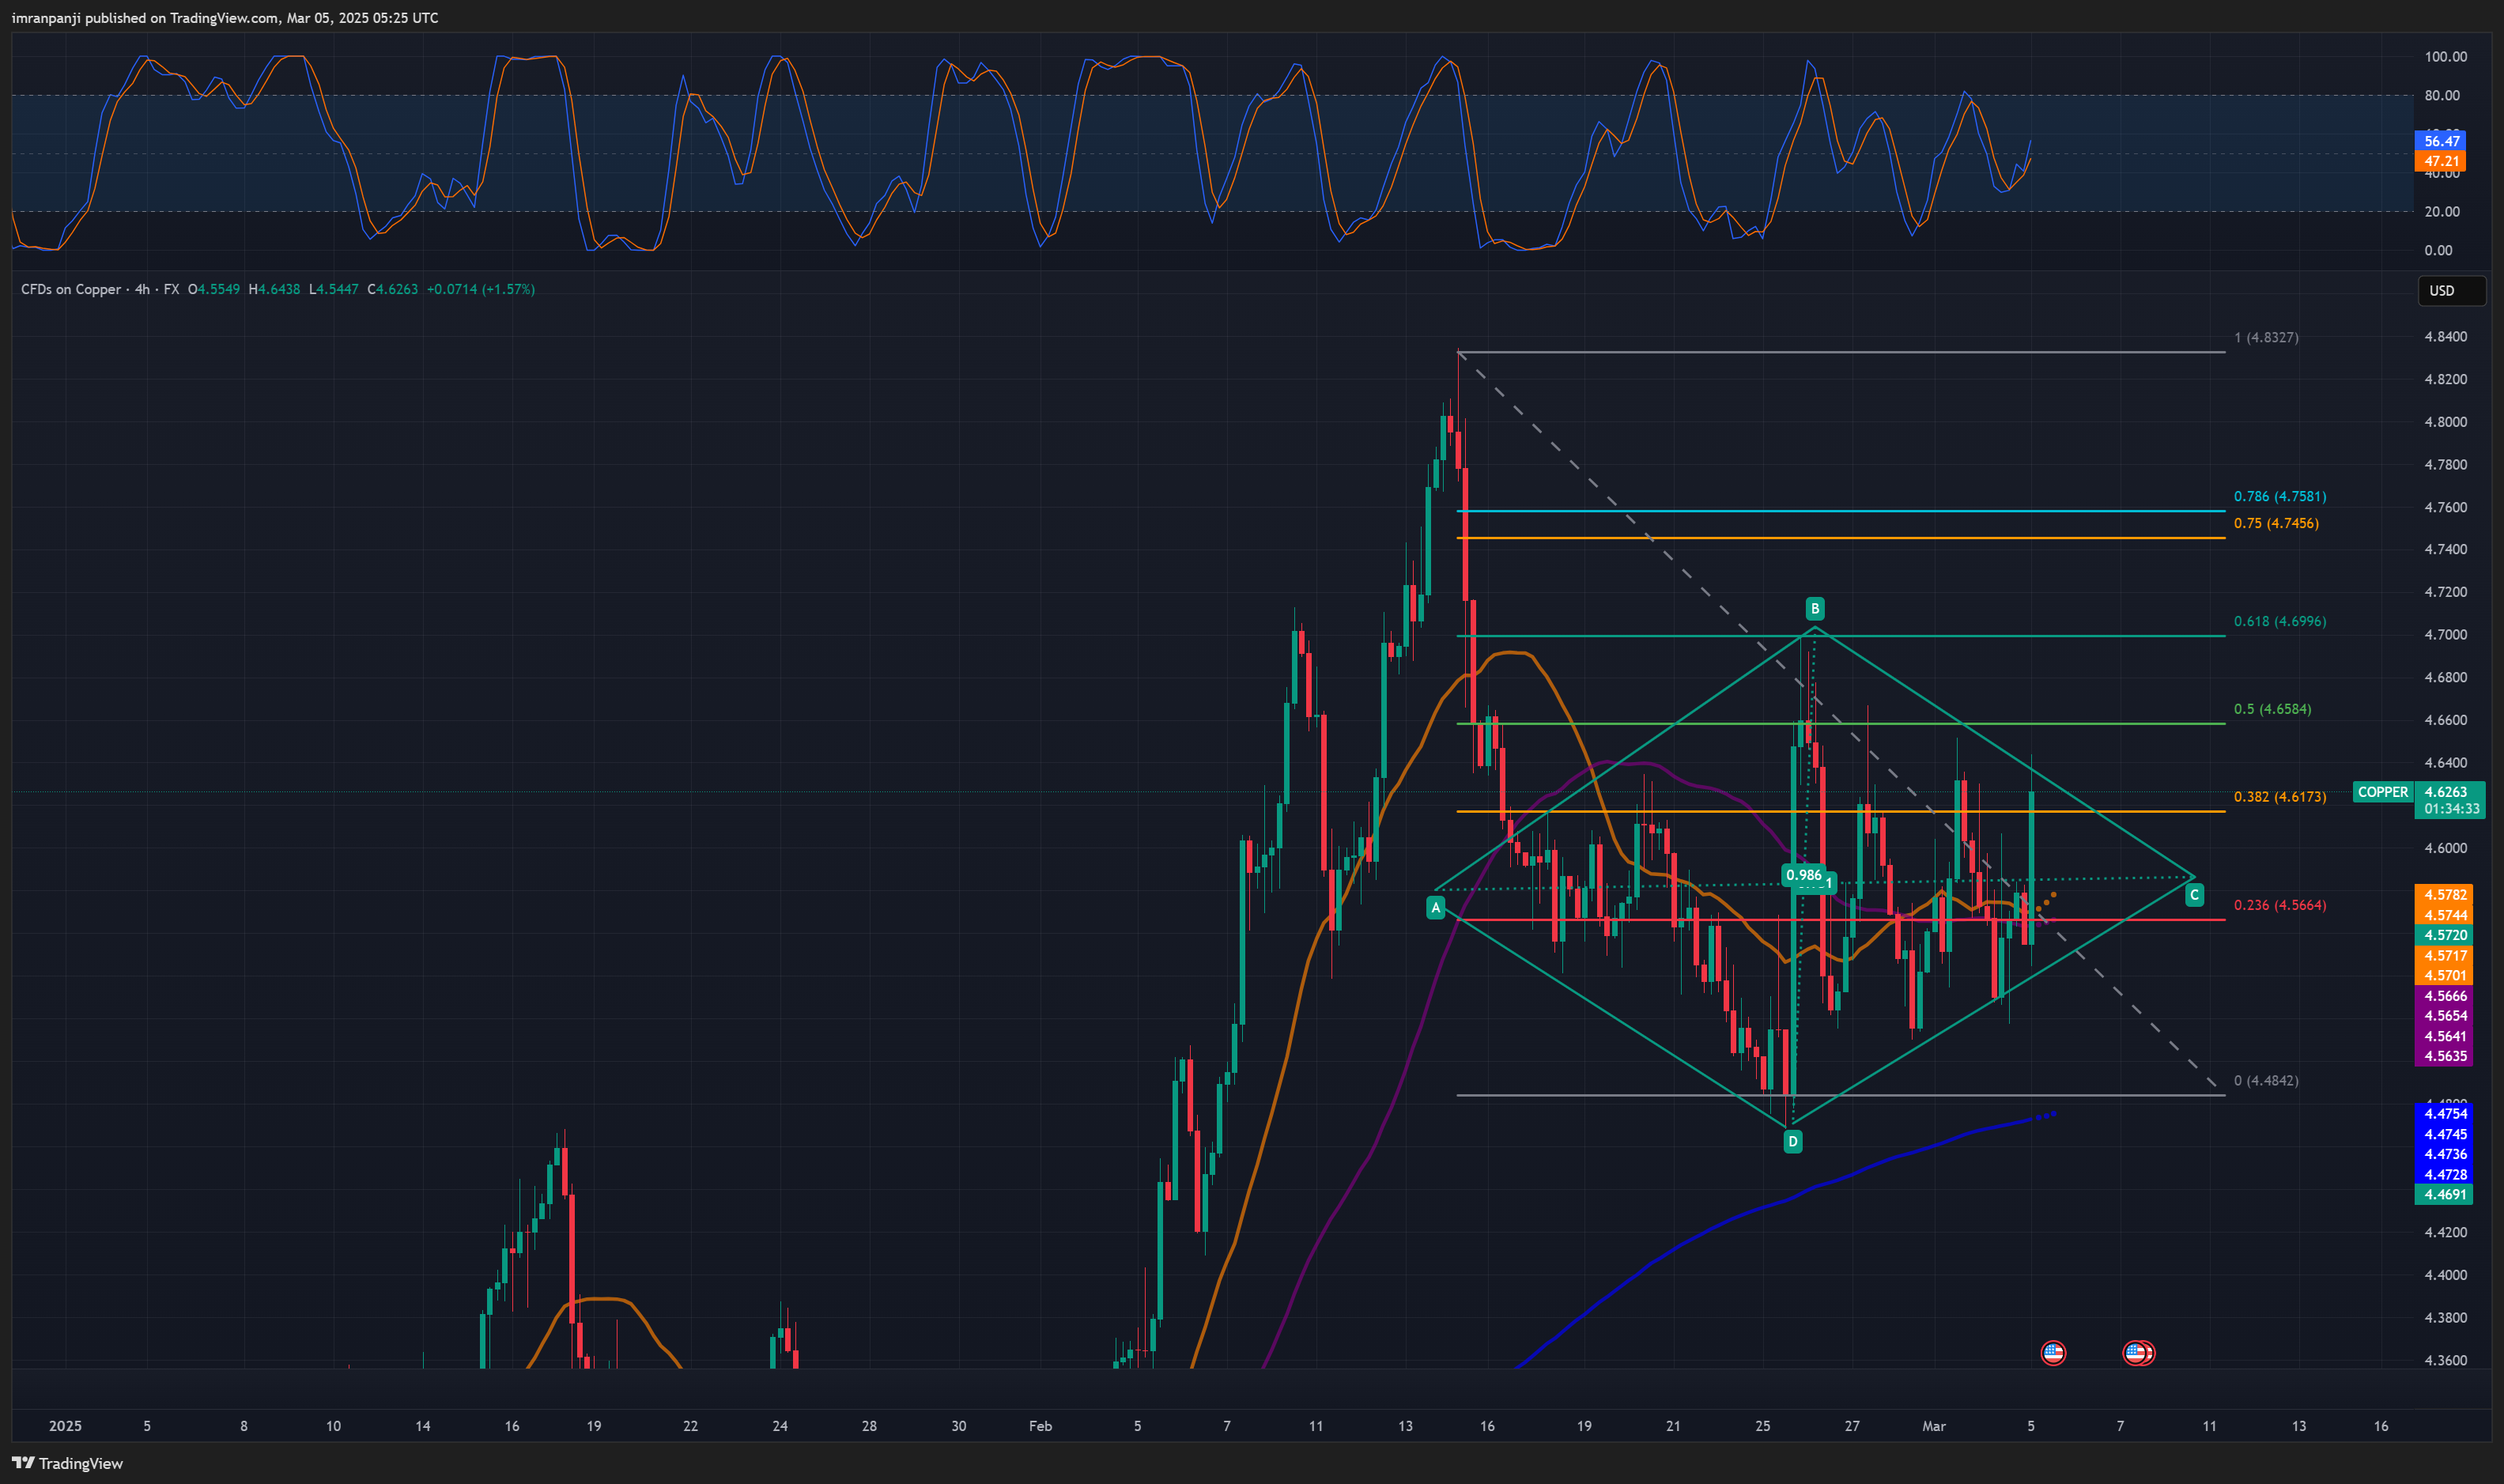Click the blue price tag 4.4754

pyautogui.click(x=2444, y=1114)
